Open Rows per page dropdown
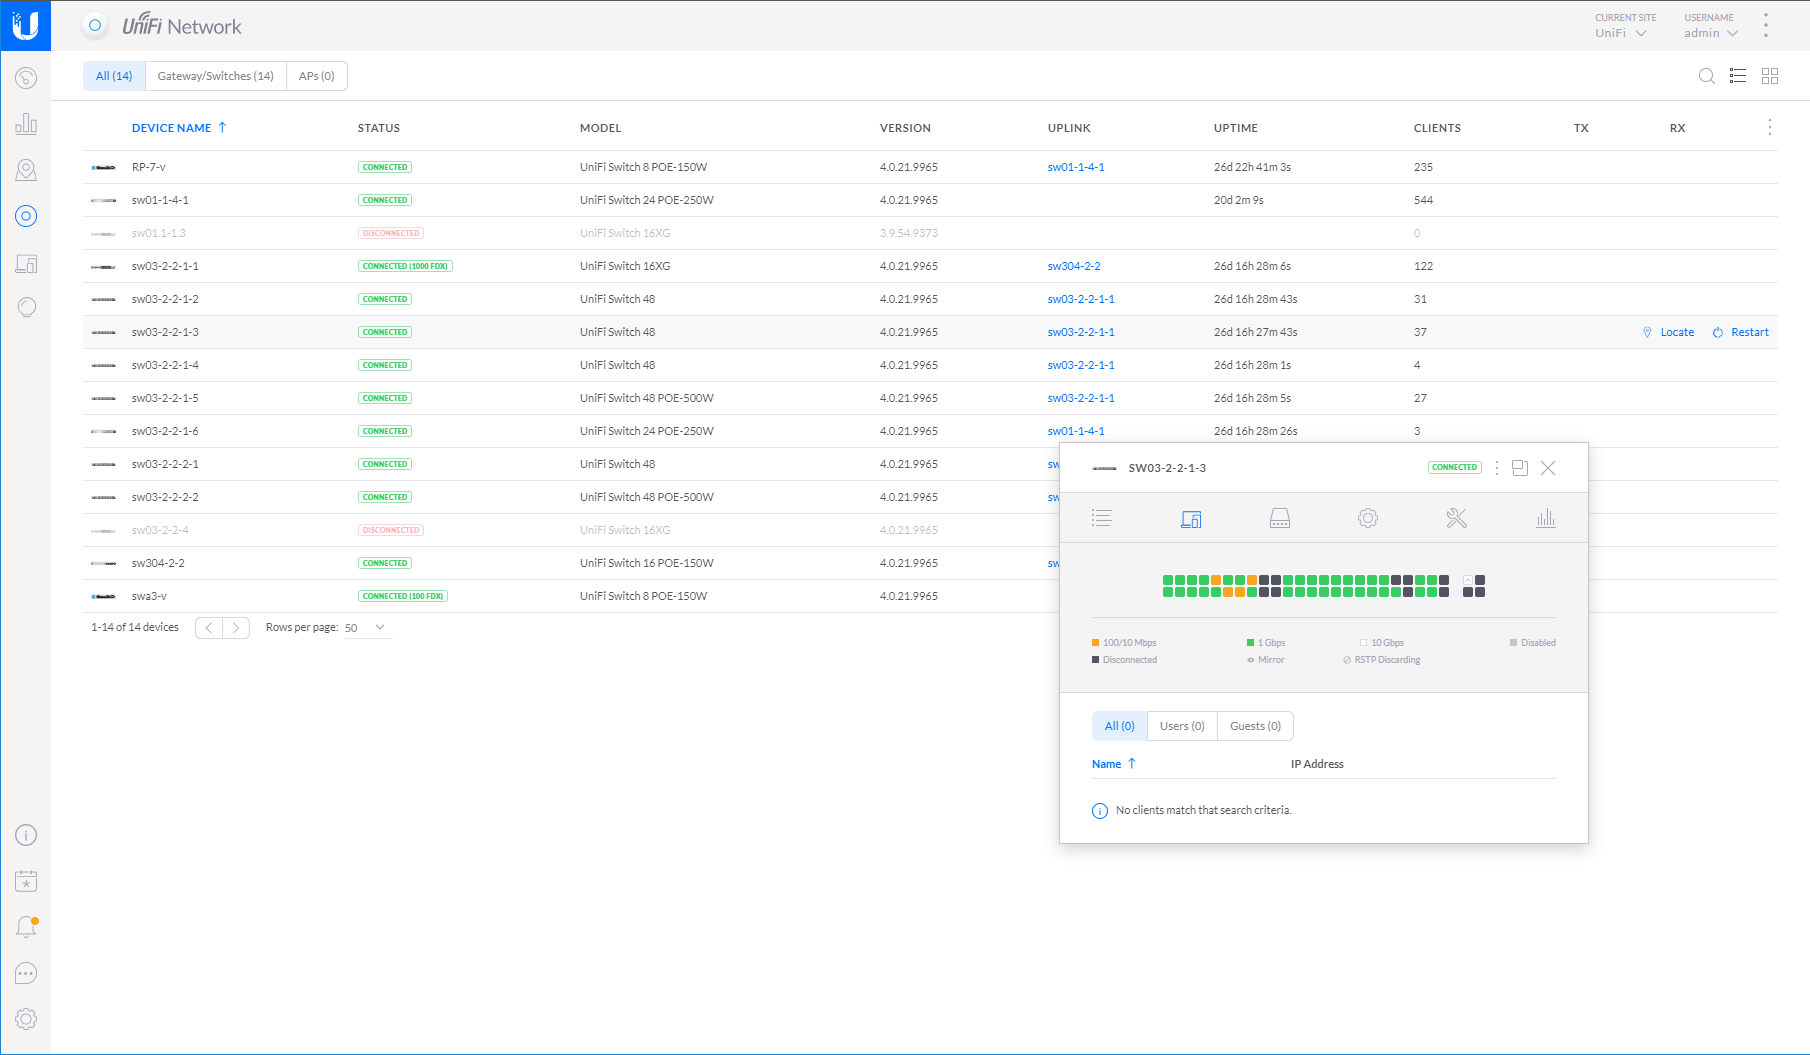 pyautogui.click(x=366, y=628)
